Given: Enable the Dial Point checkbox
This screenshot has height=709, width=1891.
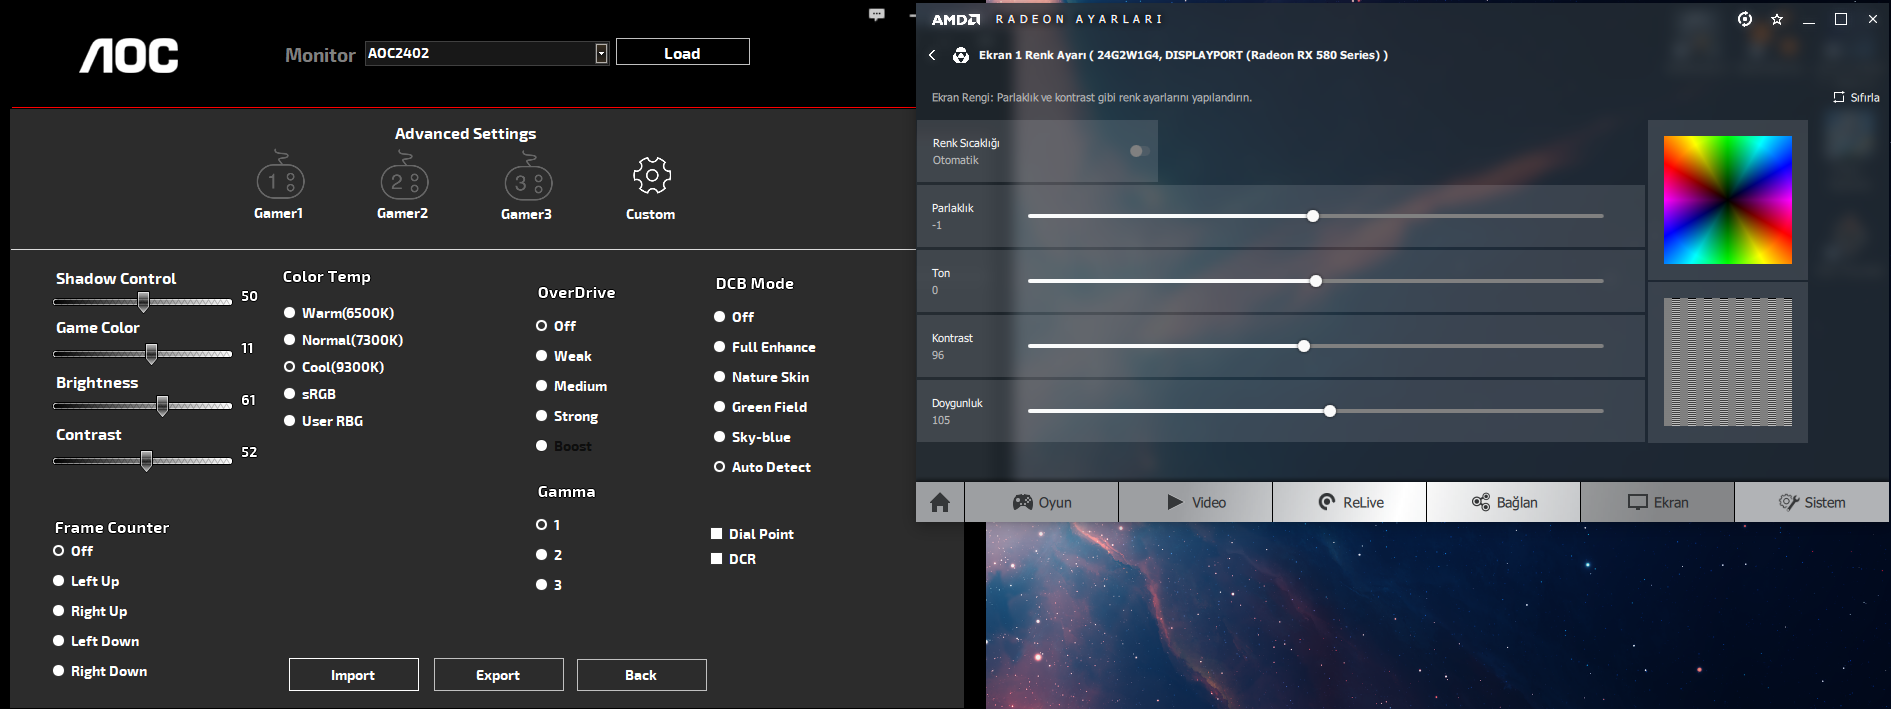Looking at the screenshot, I should (717, 534).
